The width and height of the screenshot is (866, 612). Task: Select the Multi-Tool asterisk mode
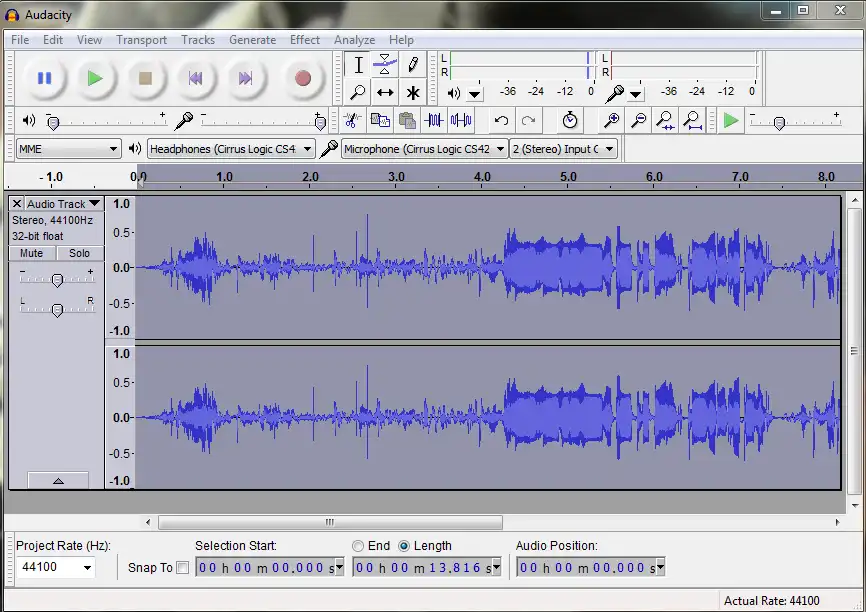point(413,92)
